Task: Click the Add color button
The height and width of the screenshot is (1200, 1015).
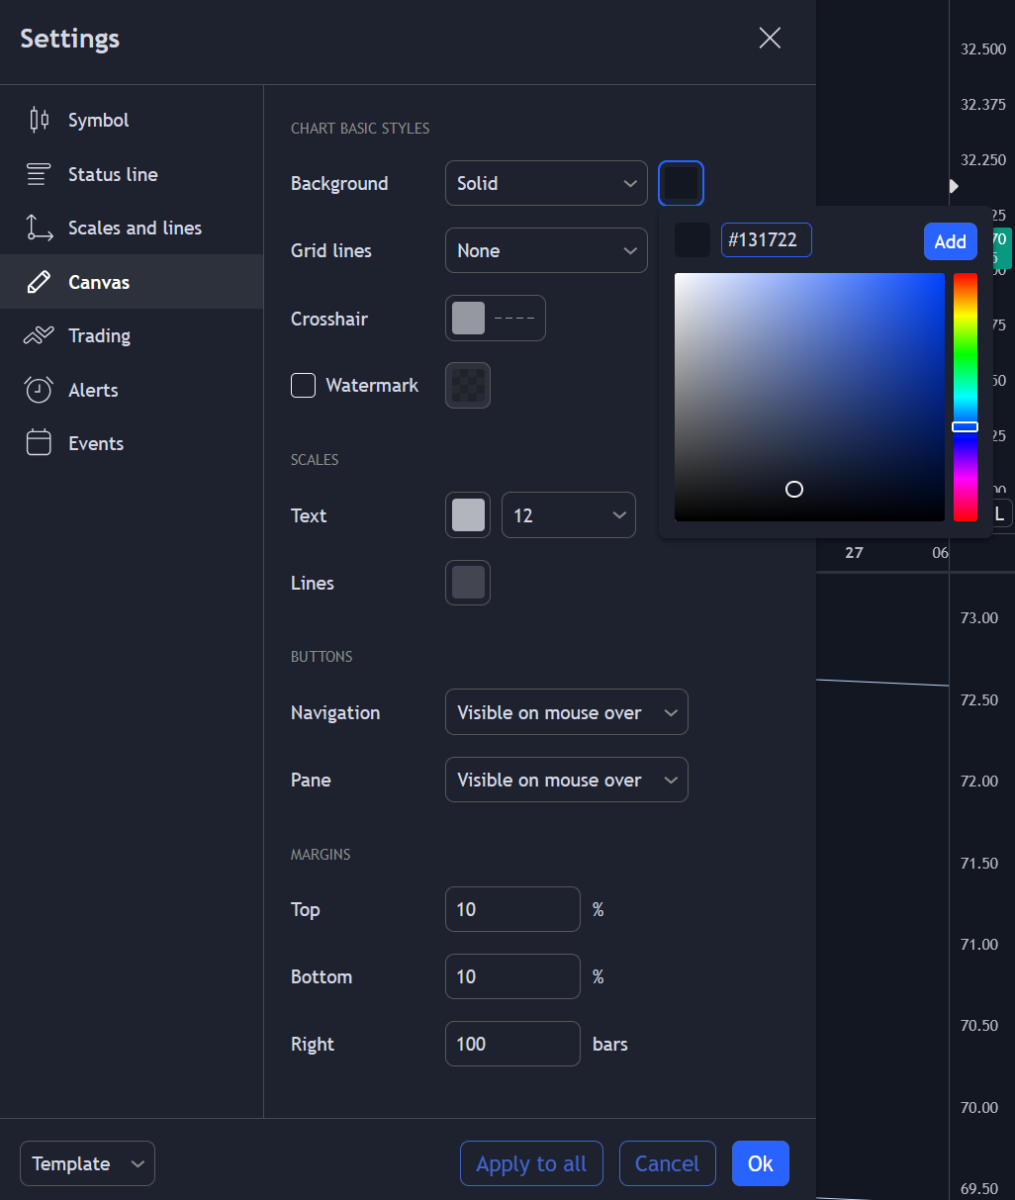Action: coord(950,241)
